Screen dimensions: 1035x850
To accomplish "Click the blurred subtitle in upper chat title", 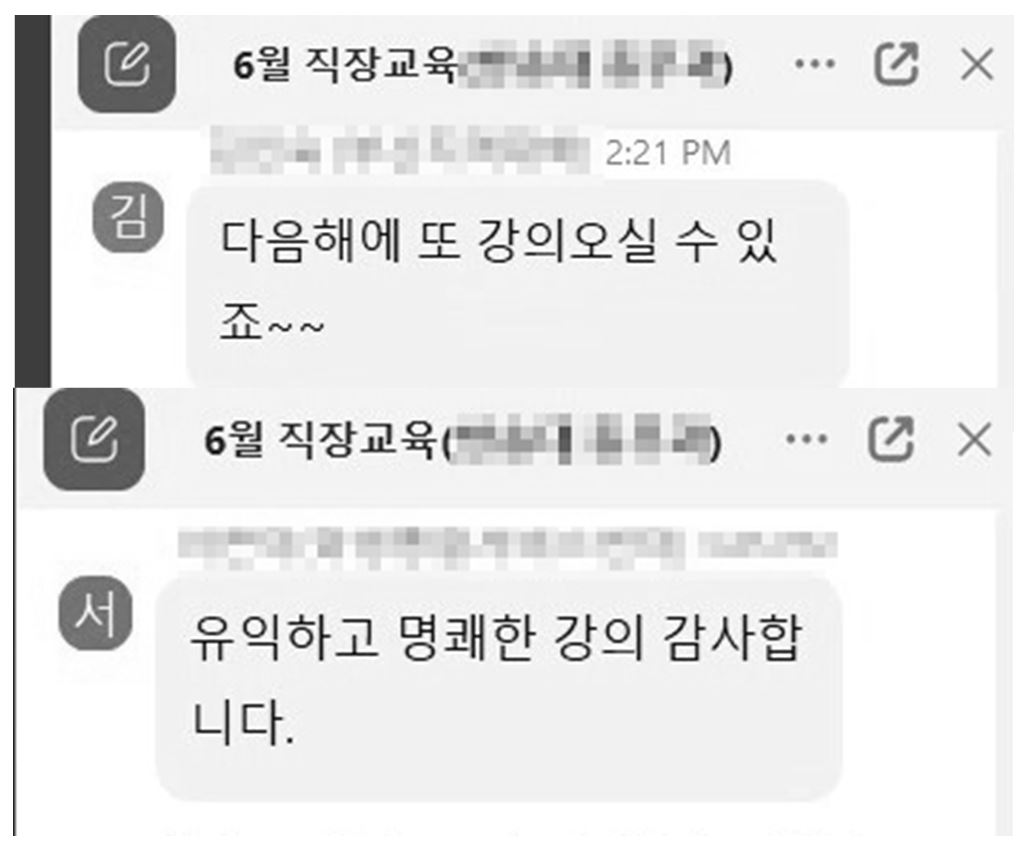I will click(595, 65).
